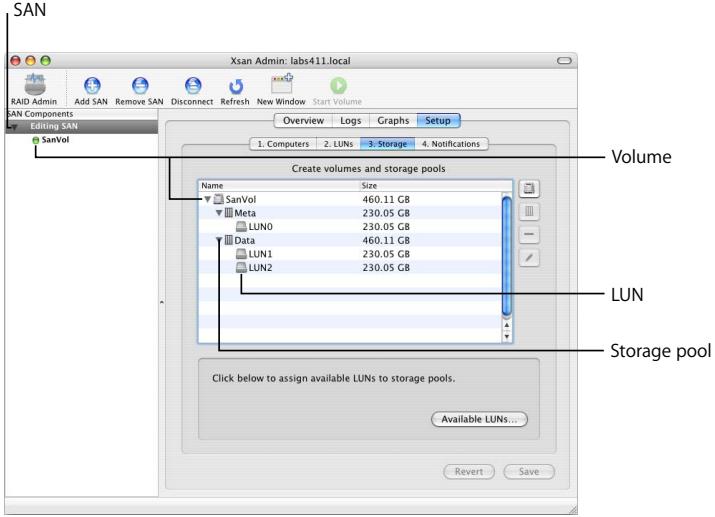
Task: Click the Available LUNs… button
Action: (x=479, y=419)
